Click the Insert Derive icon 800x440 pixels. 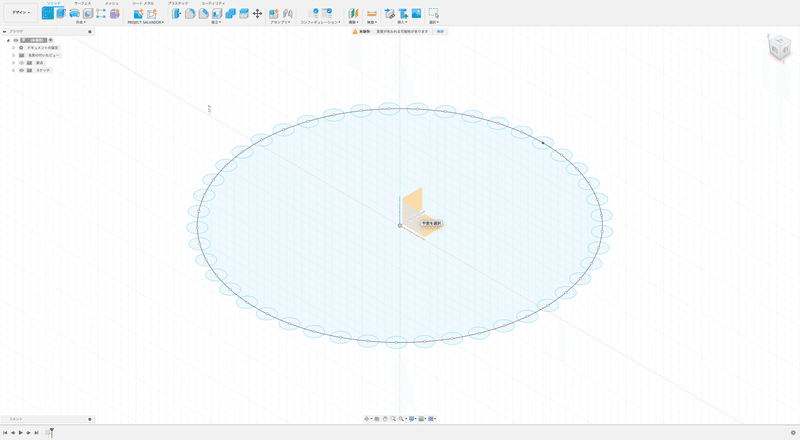[390, 14]
